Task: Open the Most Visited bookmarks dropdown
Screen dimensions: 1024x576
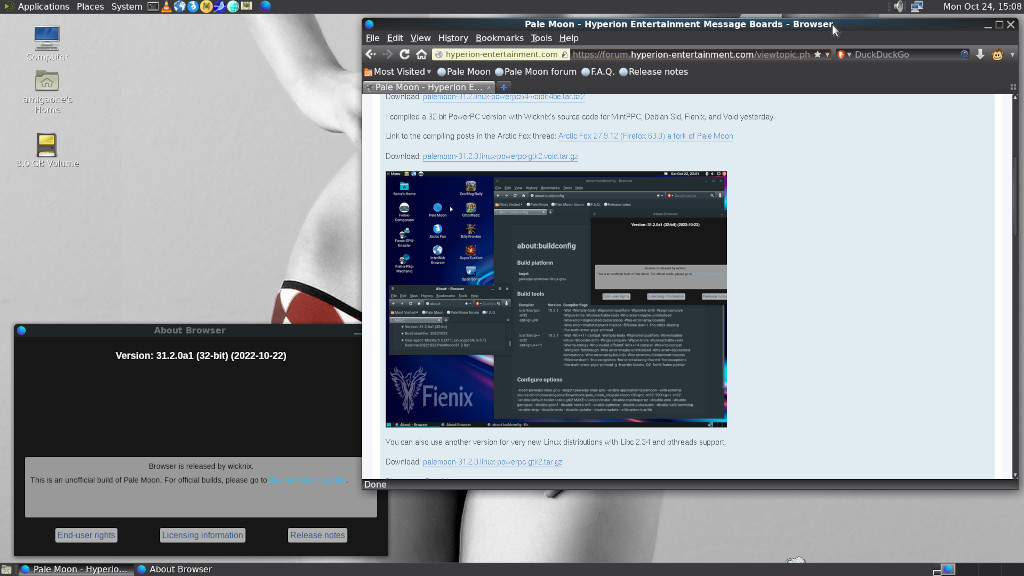Action: click(x=398, y=72)
